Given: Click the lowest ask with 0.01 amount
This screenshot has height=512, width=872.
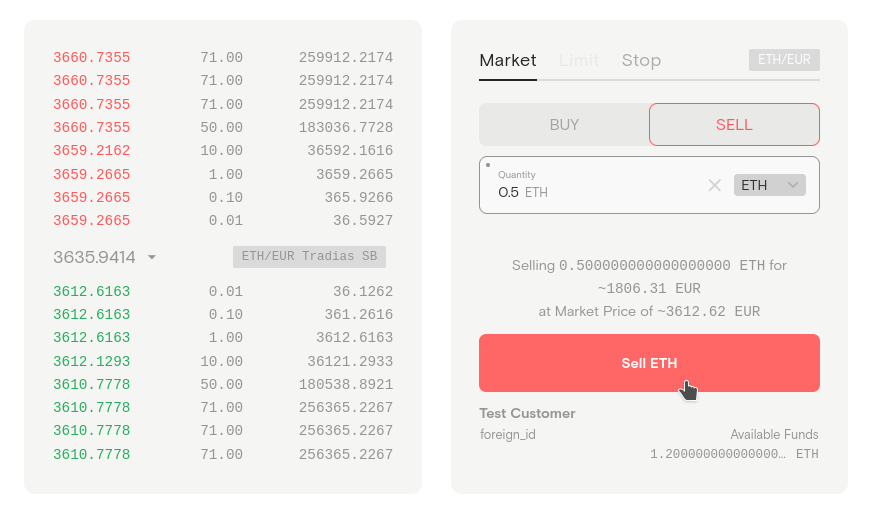Looking at the screenshot, I should pos(222,220).
